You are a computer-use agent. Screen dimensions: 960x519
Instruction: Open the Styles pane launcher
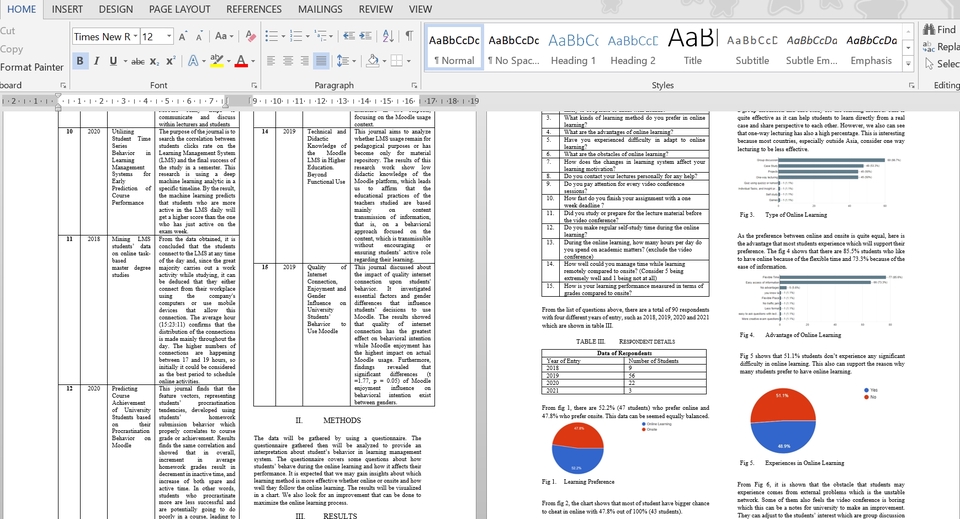click(912, 86)
